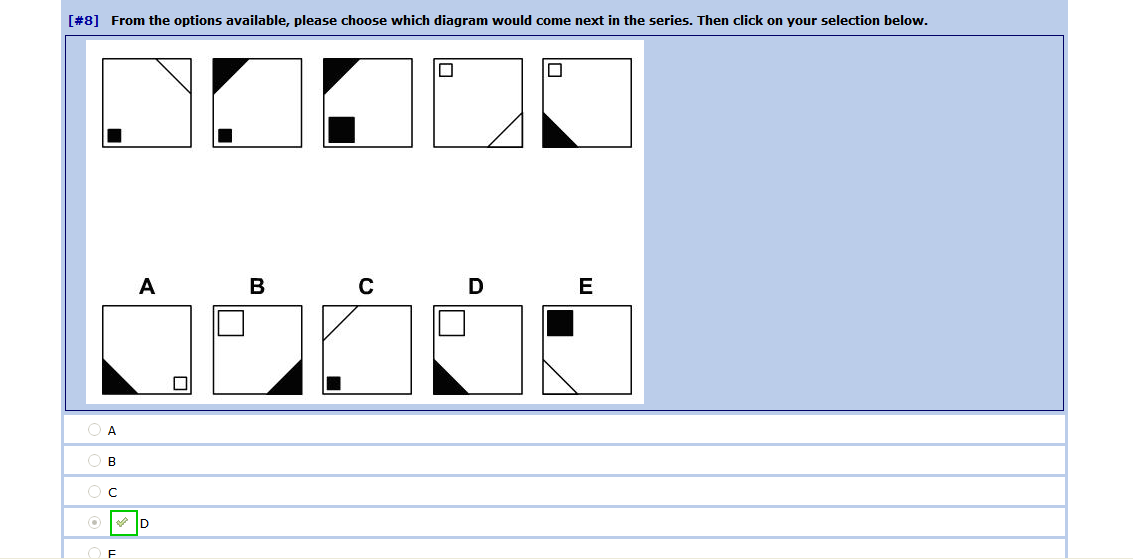The image size is (1133, 560).
Task: Click the green checkmark icon beside D
Action: [x=124, y=522]
